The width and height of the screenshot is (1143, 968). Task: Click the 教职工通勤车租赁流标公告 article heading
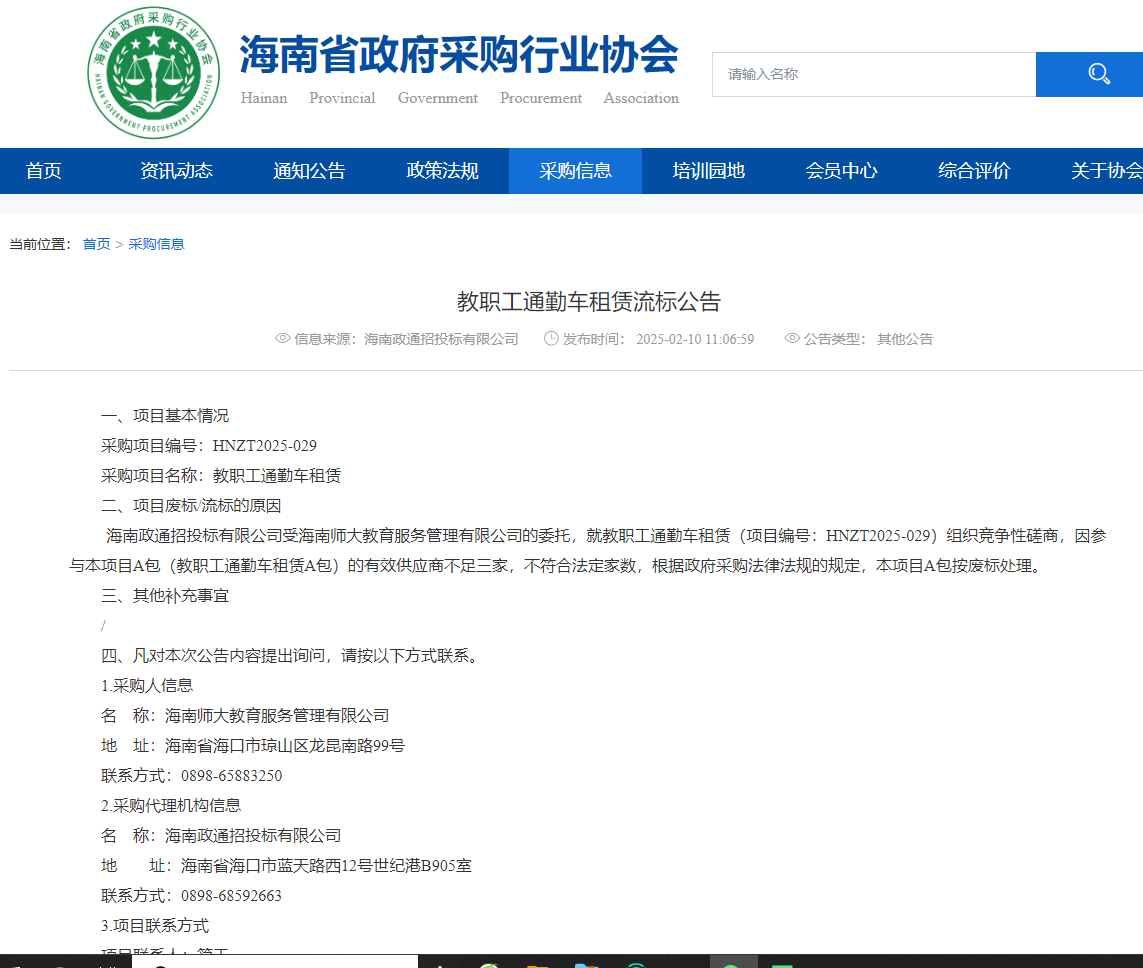point(589,302)
